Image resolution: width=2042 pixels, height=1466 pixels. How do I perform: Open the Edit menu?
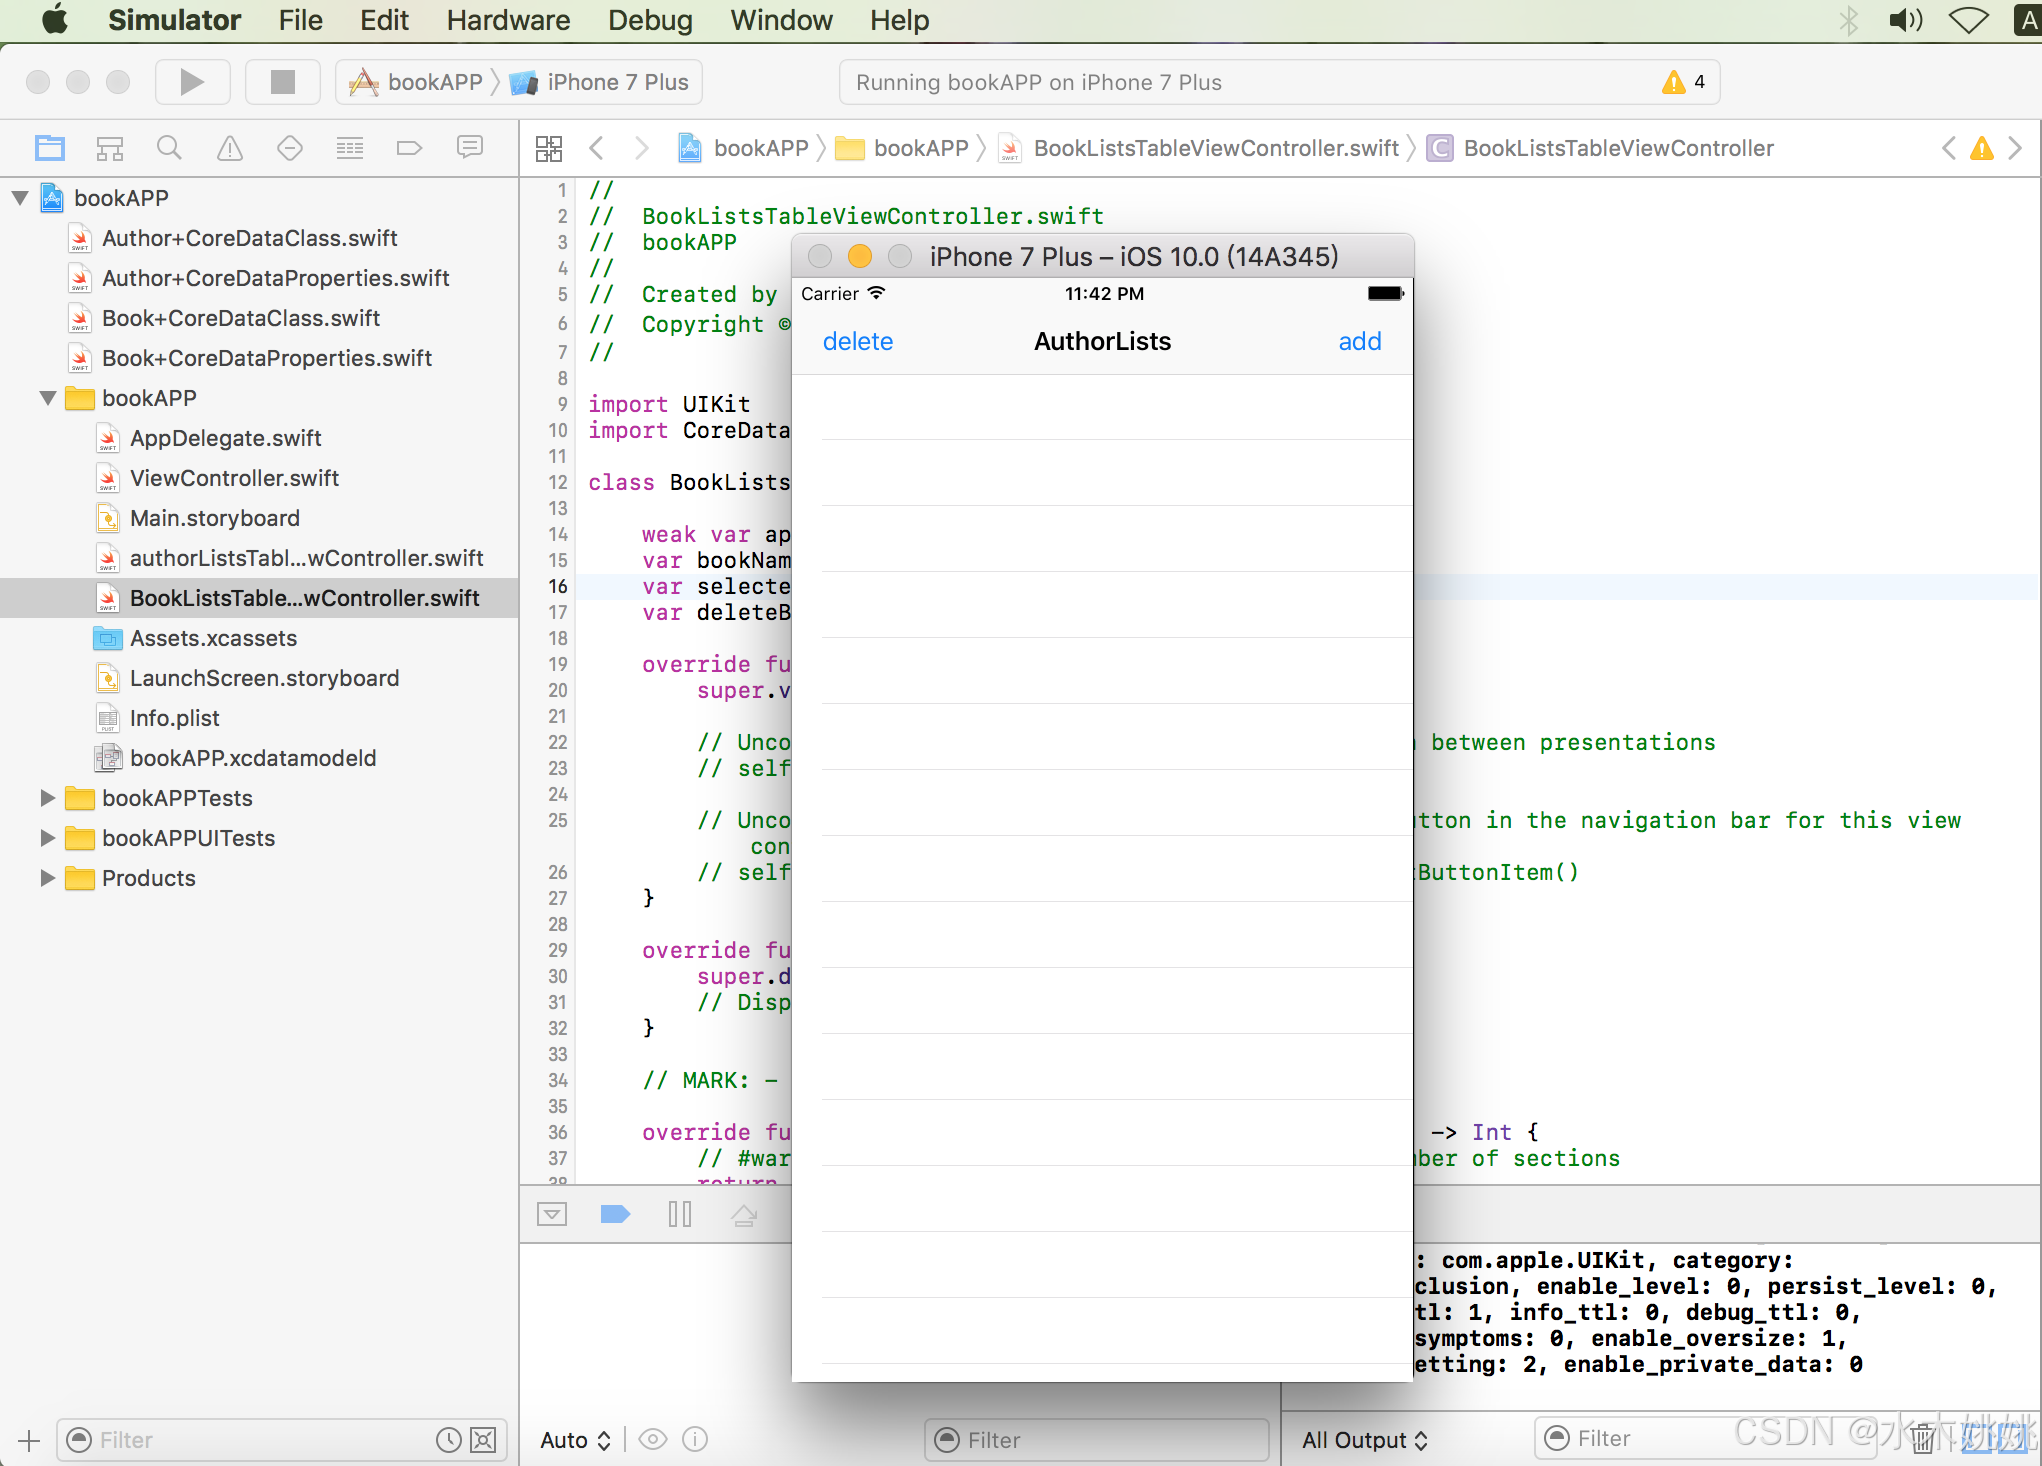[384, 20]
